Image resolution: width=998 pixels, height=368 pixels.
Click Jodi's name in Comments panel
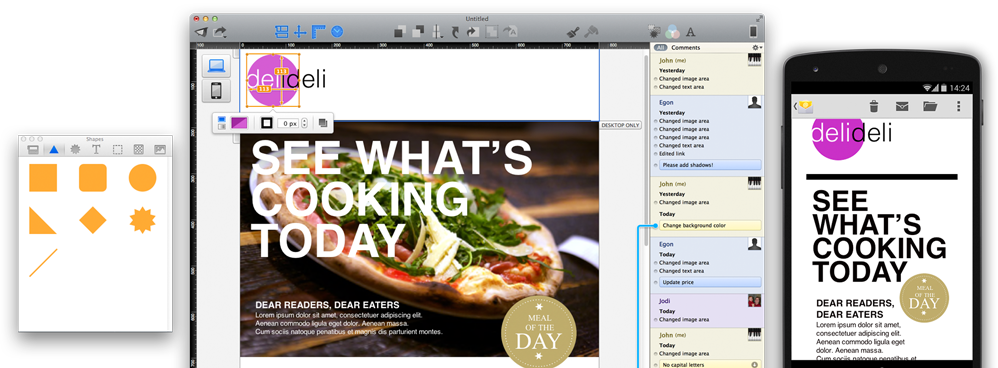(x=665, y=301)
